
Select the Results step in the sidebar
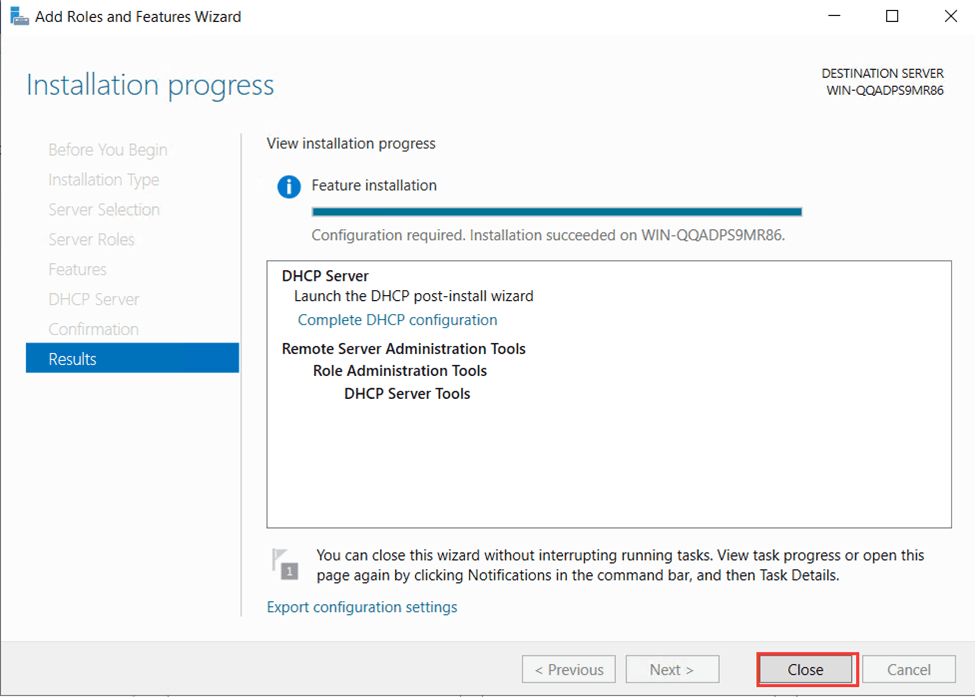click(x=74, y=358)
